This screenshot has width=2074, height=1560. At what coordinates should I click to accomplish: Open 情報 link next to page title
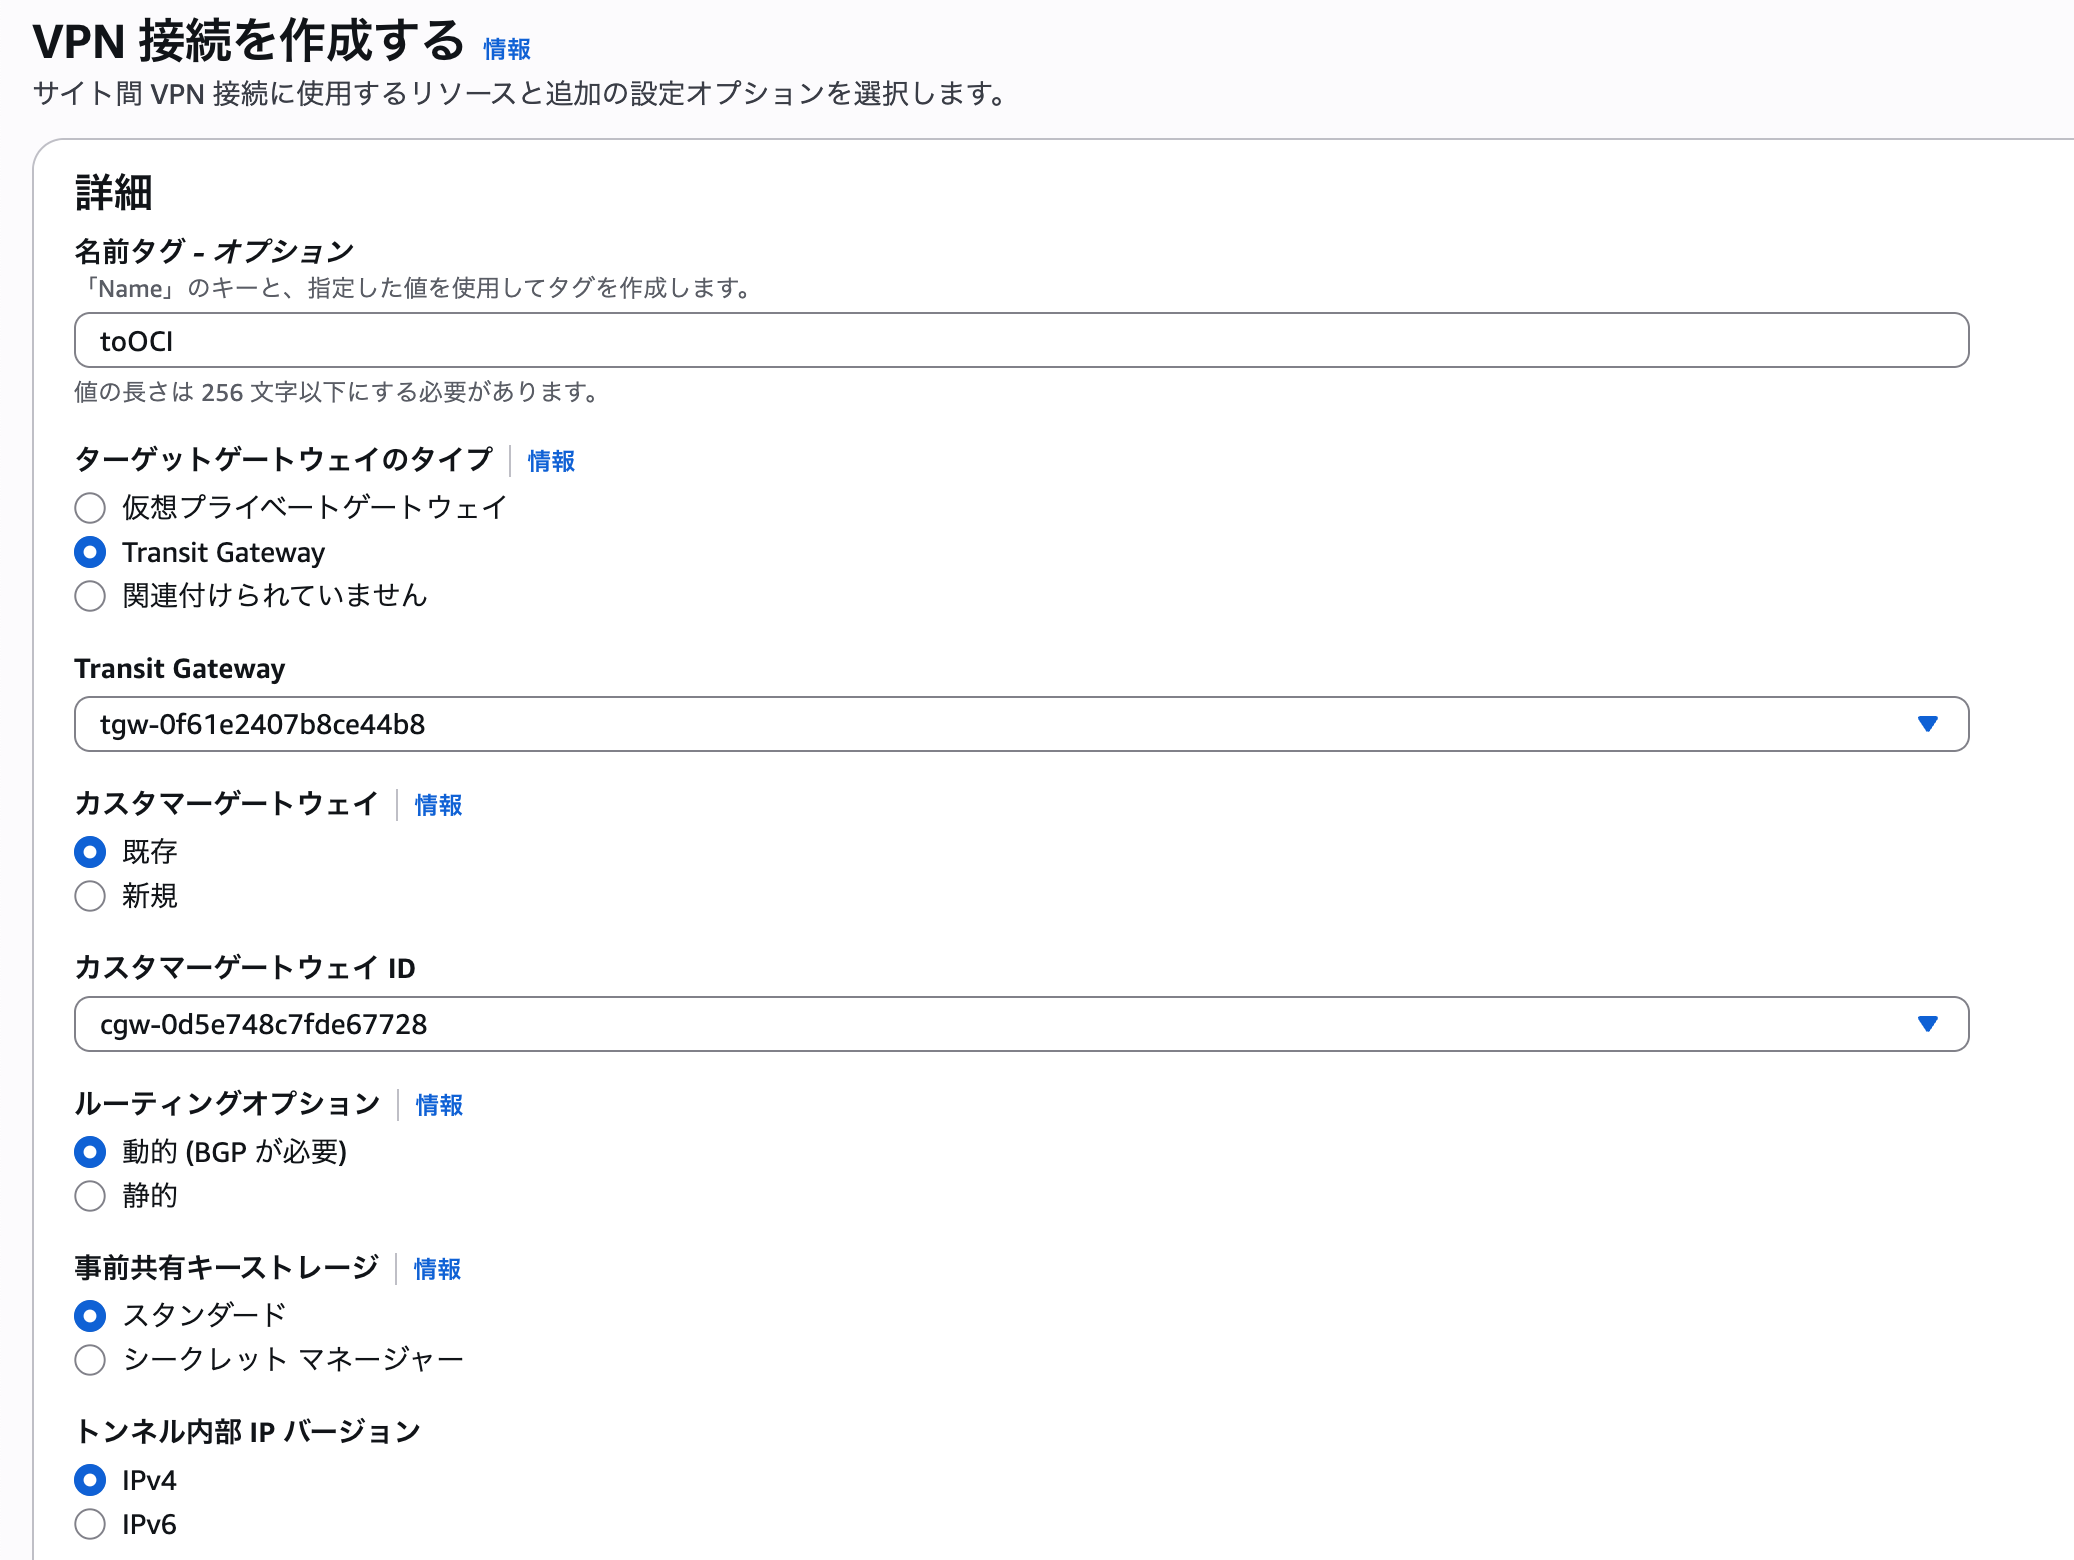pyautogui.click(x=505, y=48)
